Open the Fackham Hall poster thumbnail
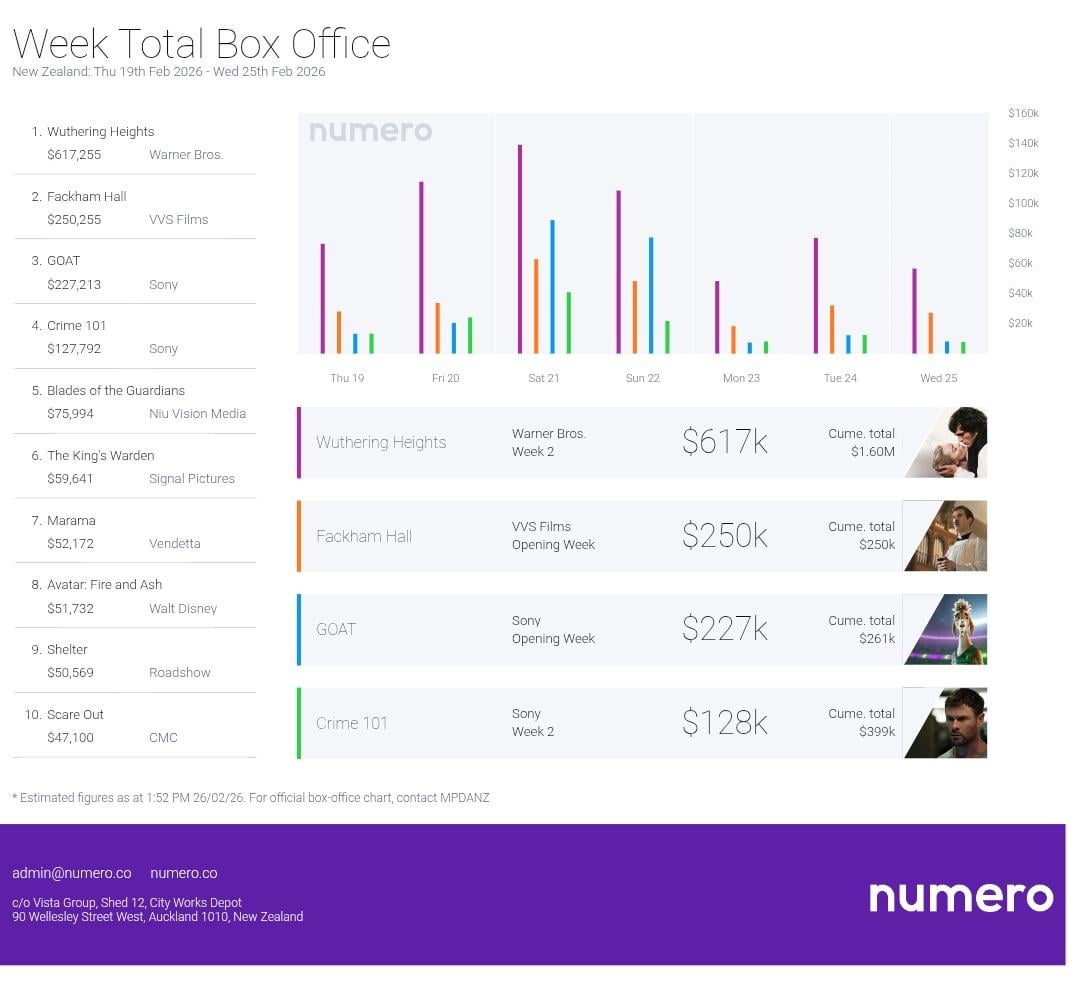 point(946,536)
